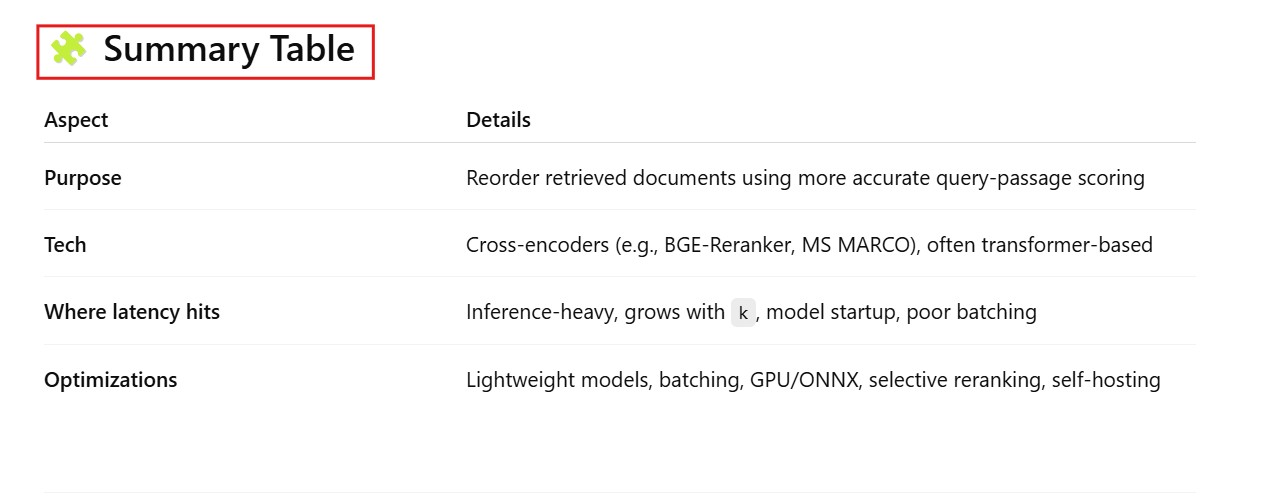Click the poor batching text
Image resolution: width=1266 pixels, height=503 pixels.
pos(971,312)
